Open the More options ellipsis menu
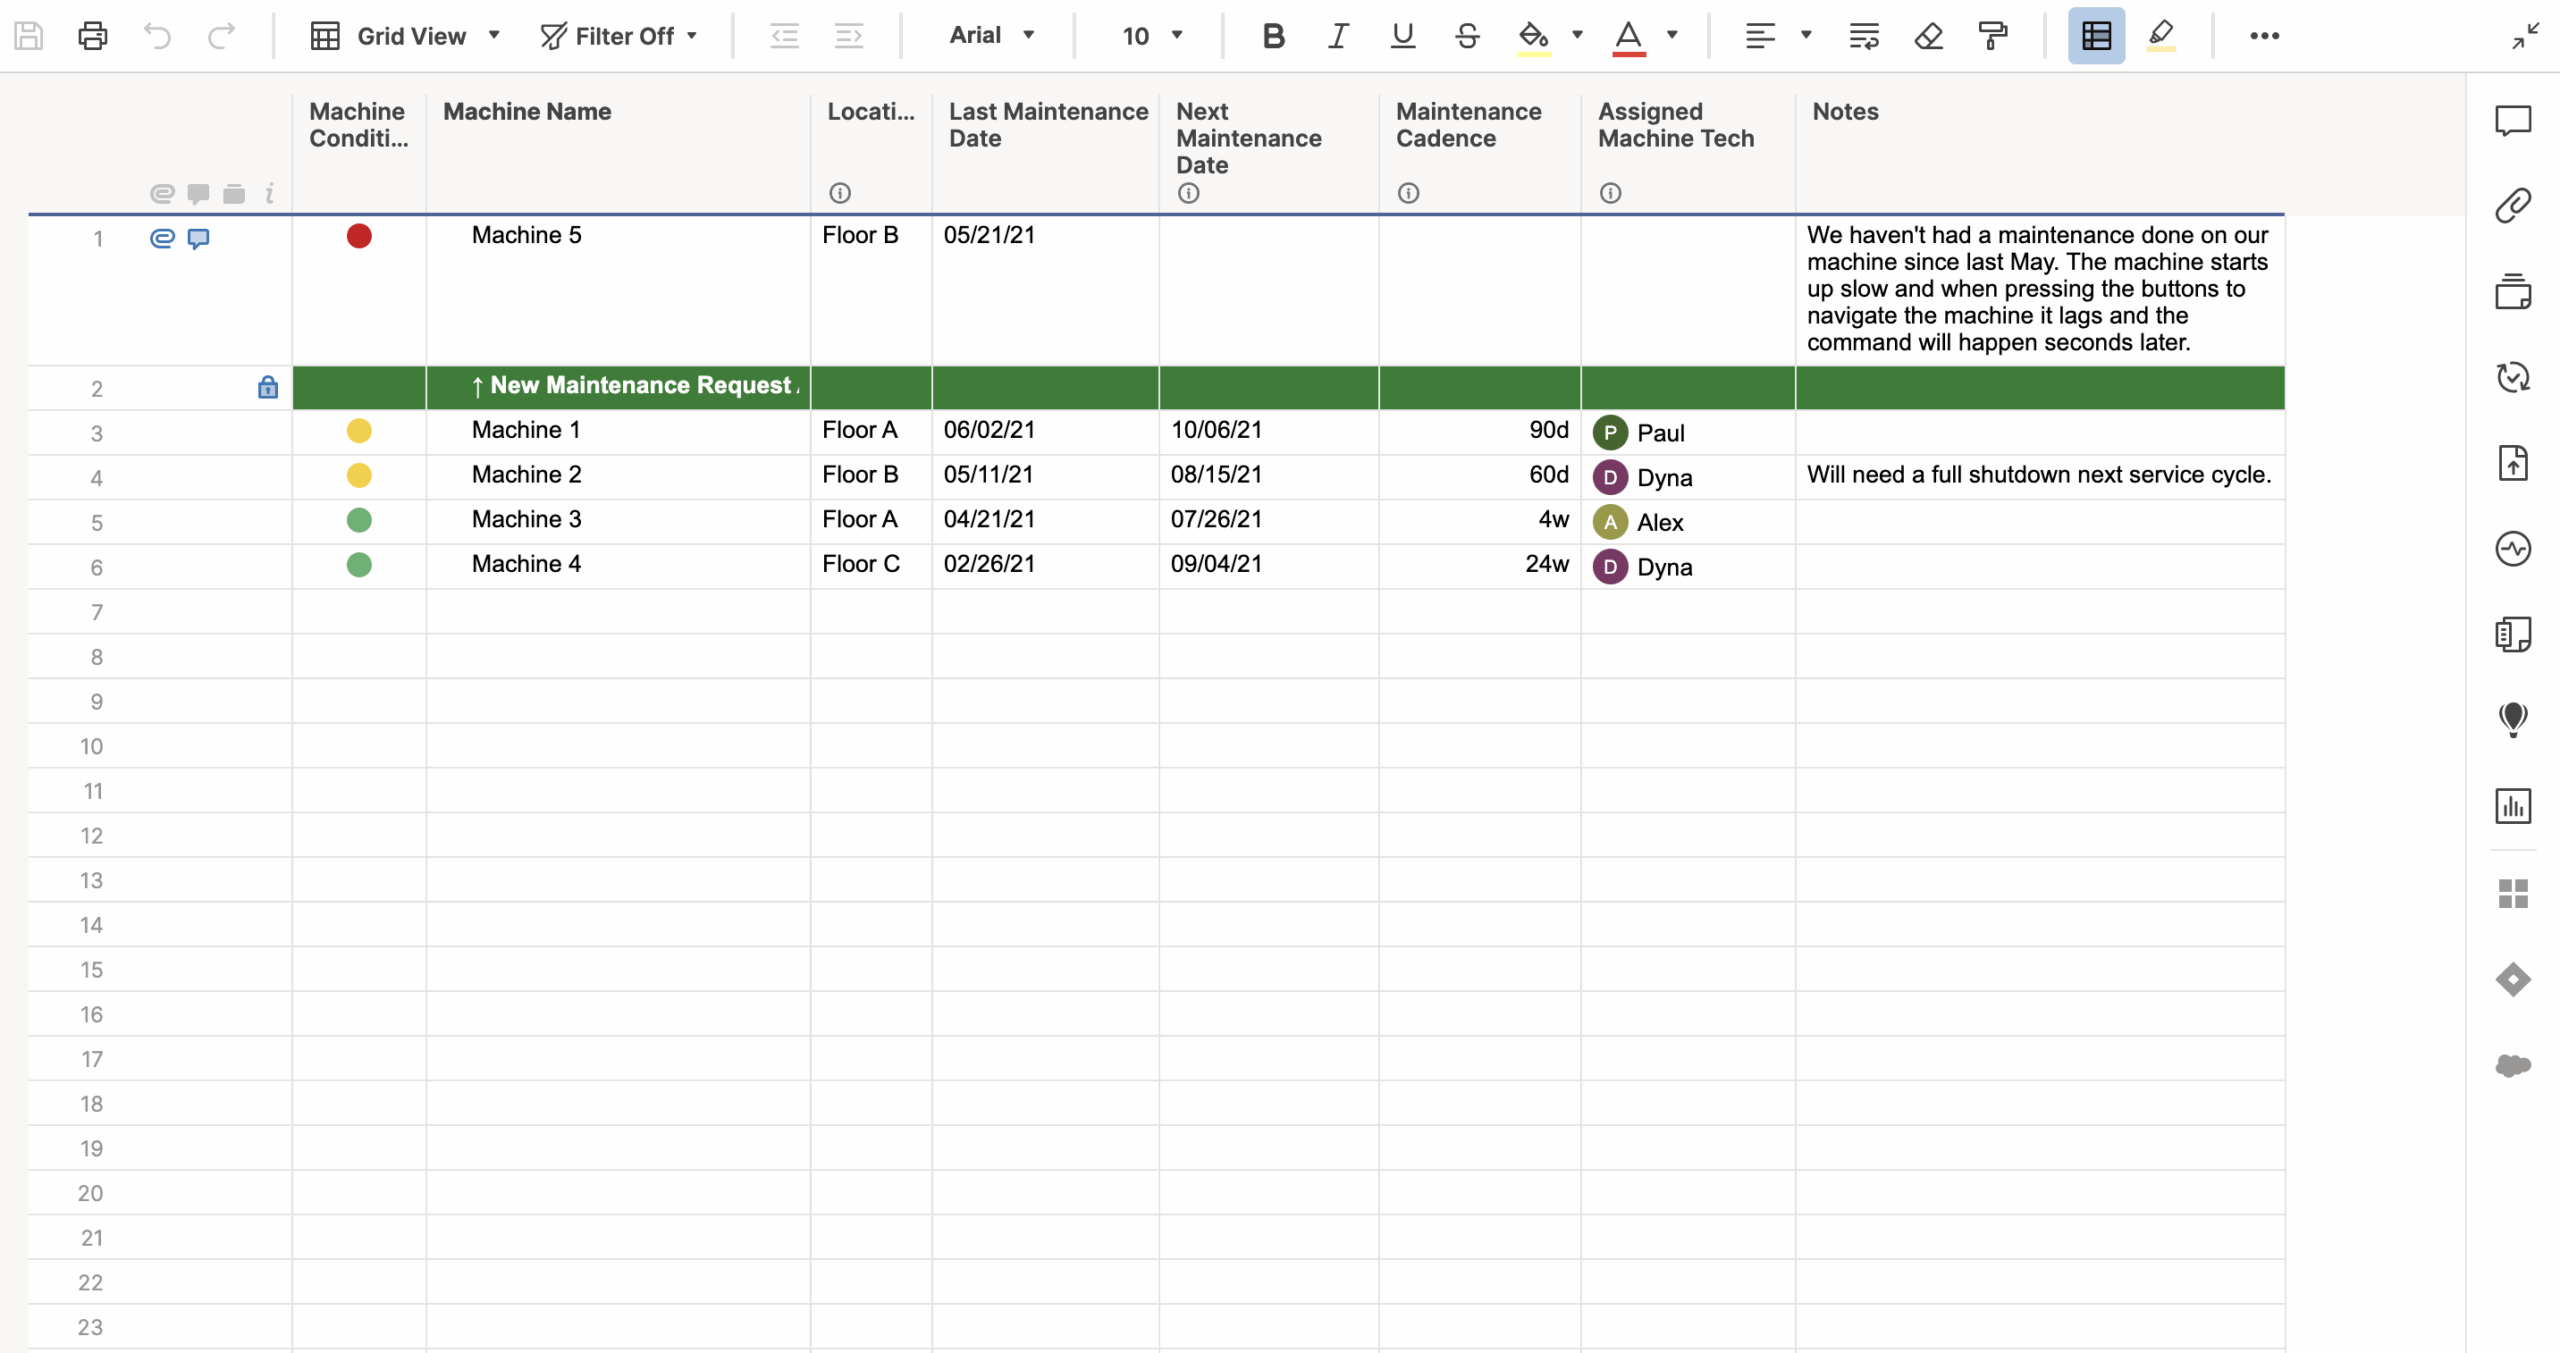 click(2264, 35)
